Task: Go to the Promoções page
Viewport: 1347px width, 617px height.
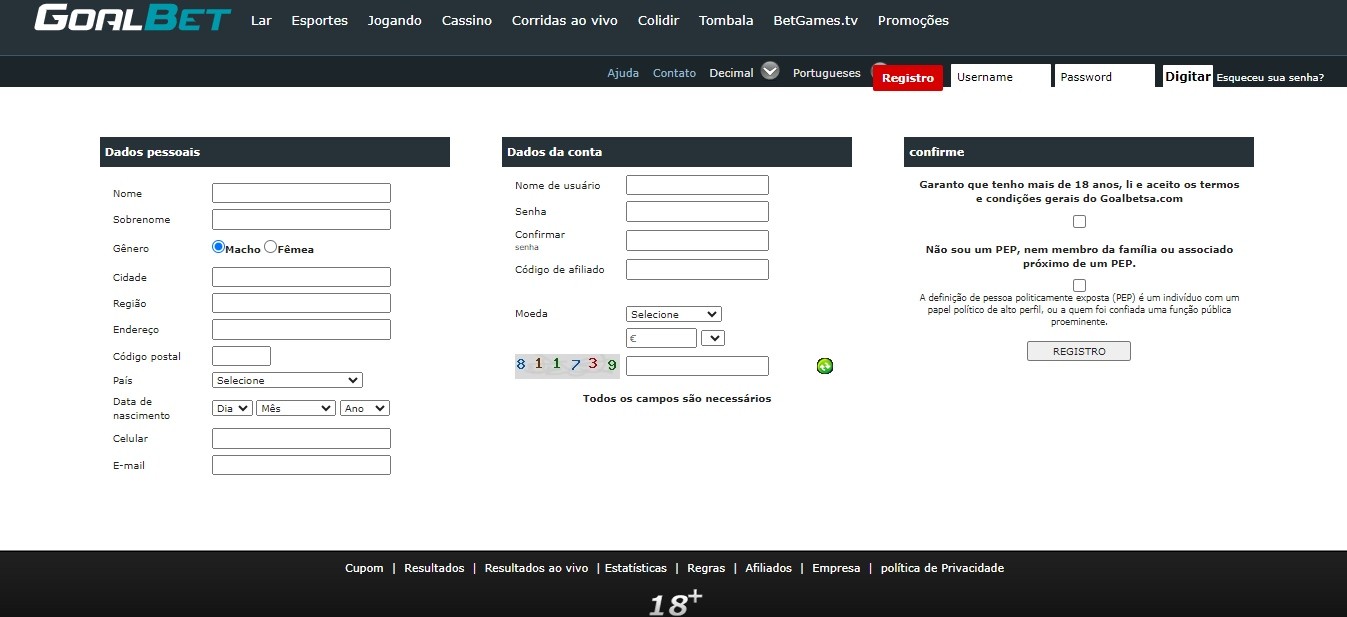Action: [911, 19]
